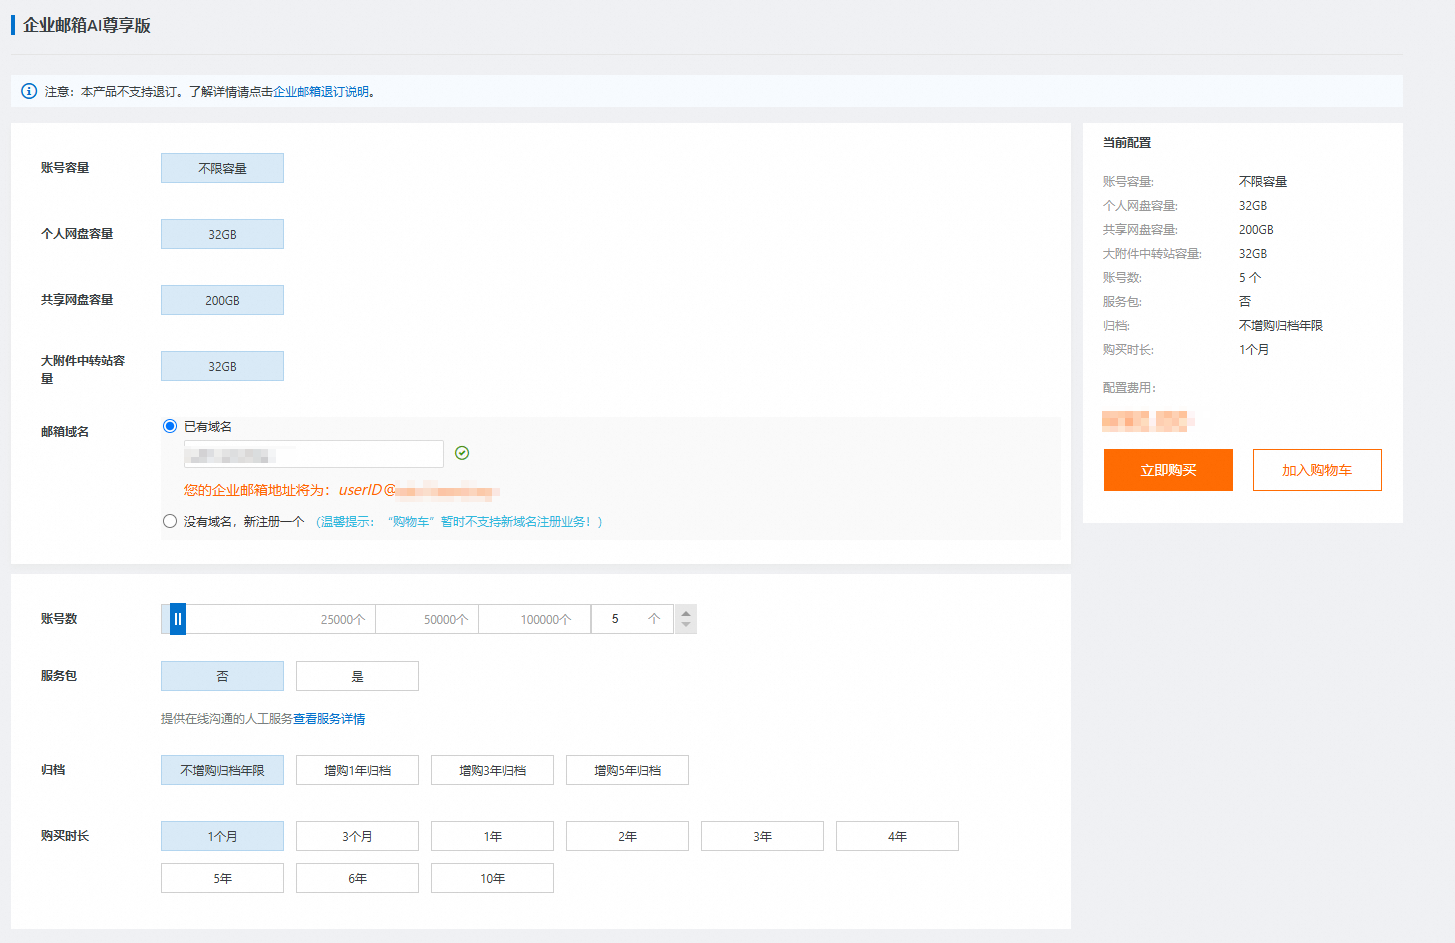Click the 不增购归档年限 value in current configuration
This screenshot has width=1455, height=943.
click(x=1281, y=326)
